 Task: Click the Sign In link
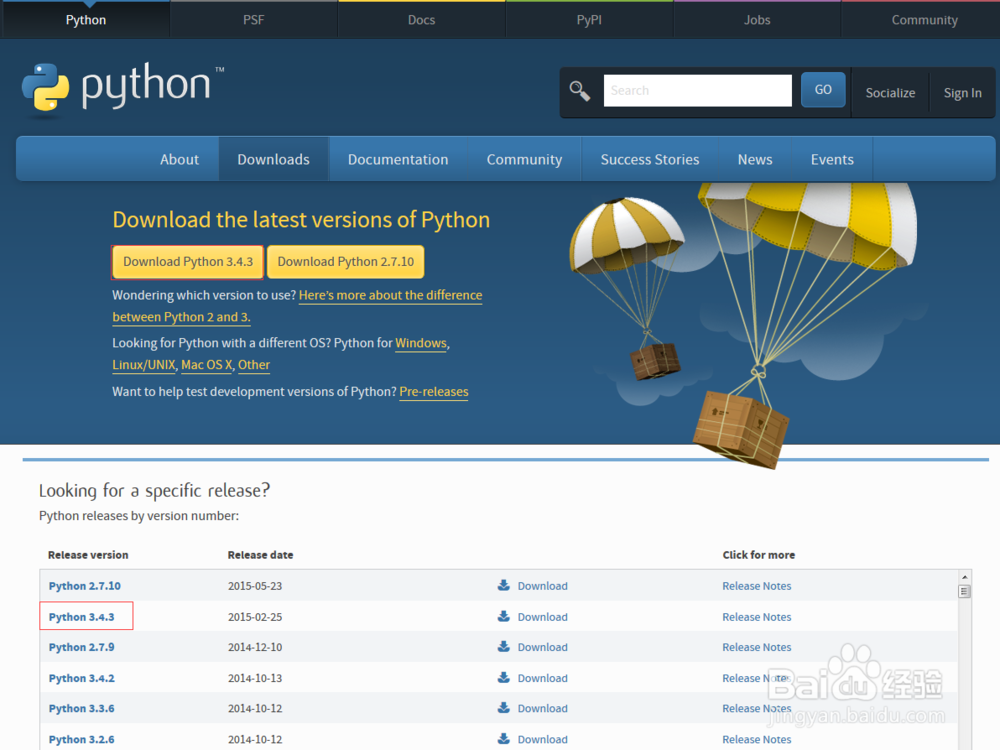click(962, 93)
